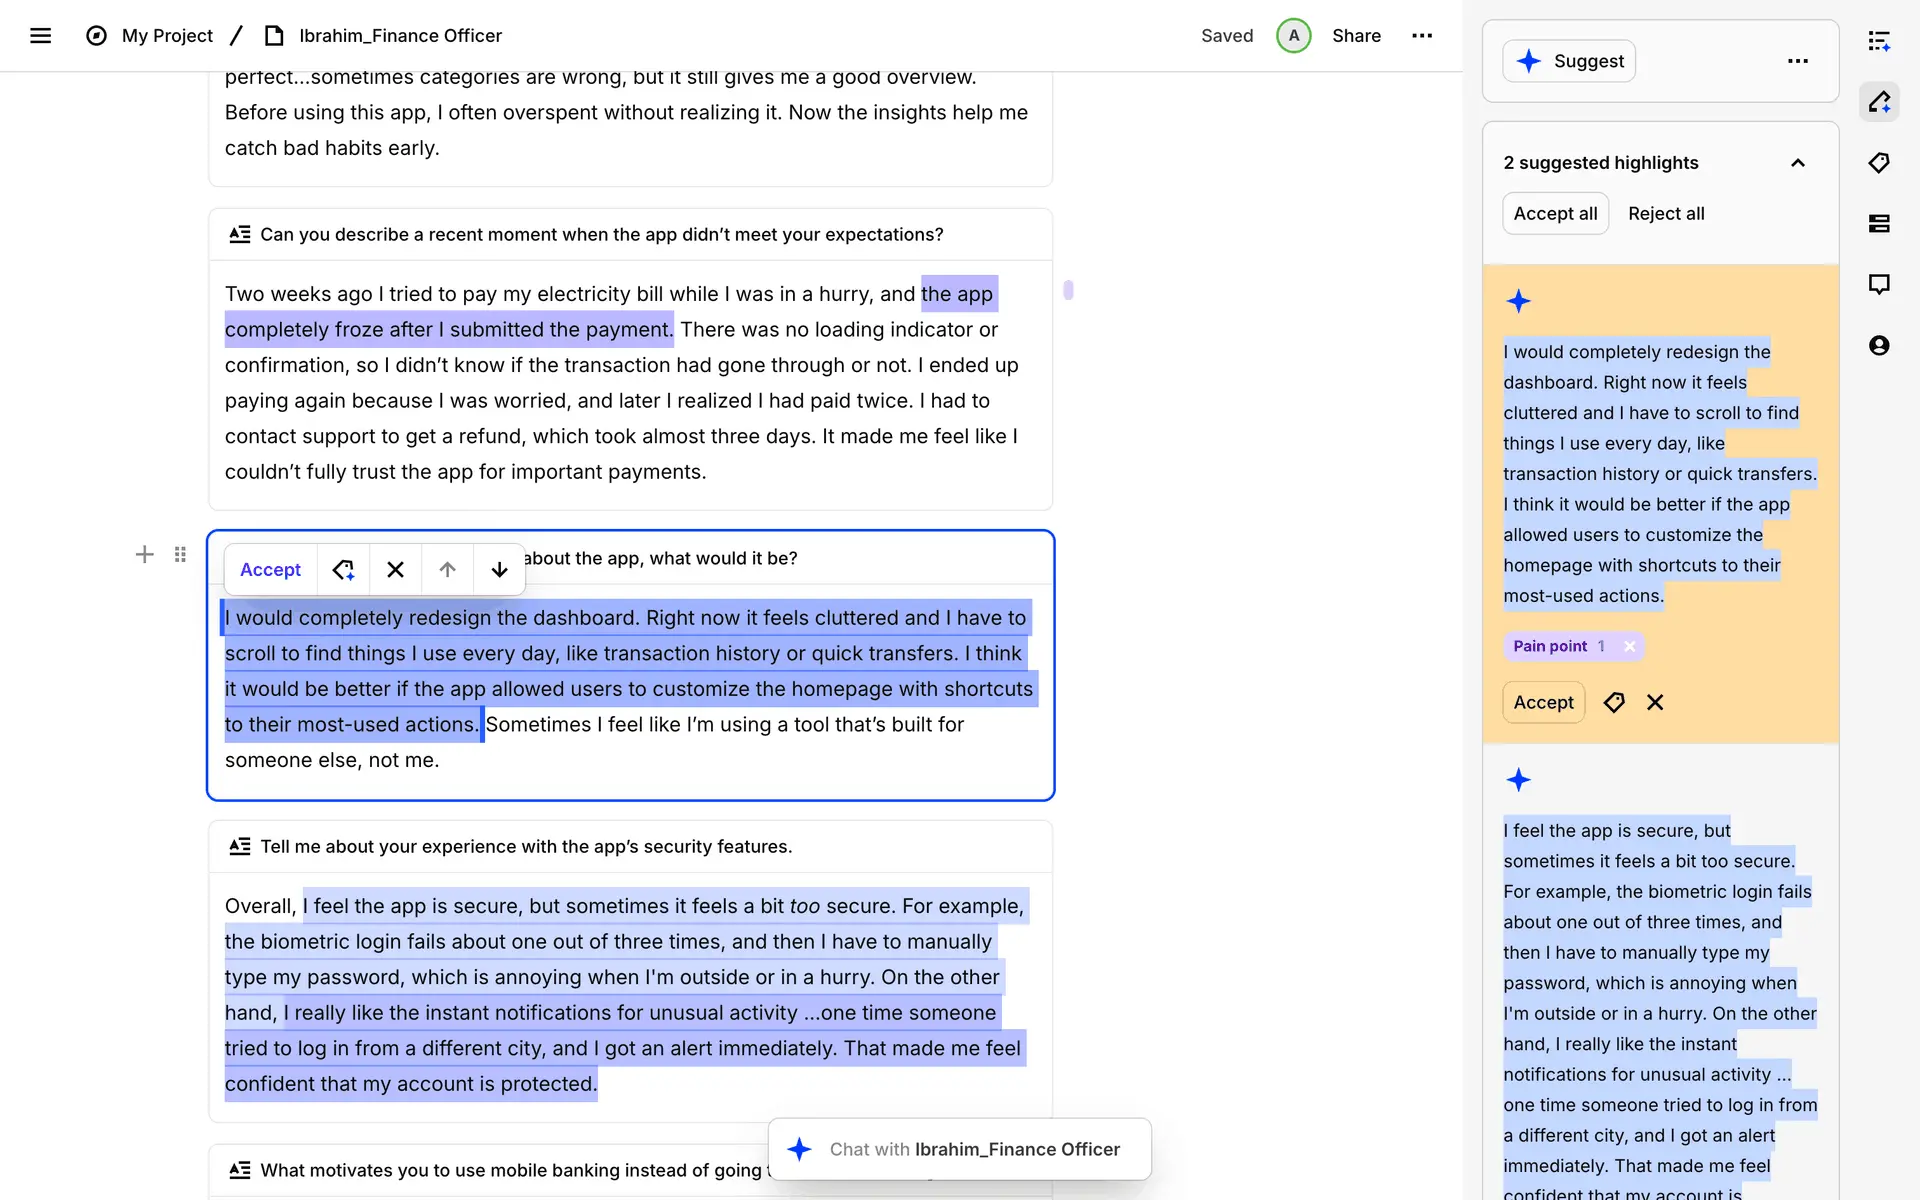1920x1200 pixels.
Task: Open the comments panel in right sidebar
Action: (1879, 284)
